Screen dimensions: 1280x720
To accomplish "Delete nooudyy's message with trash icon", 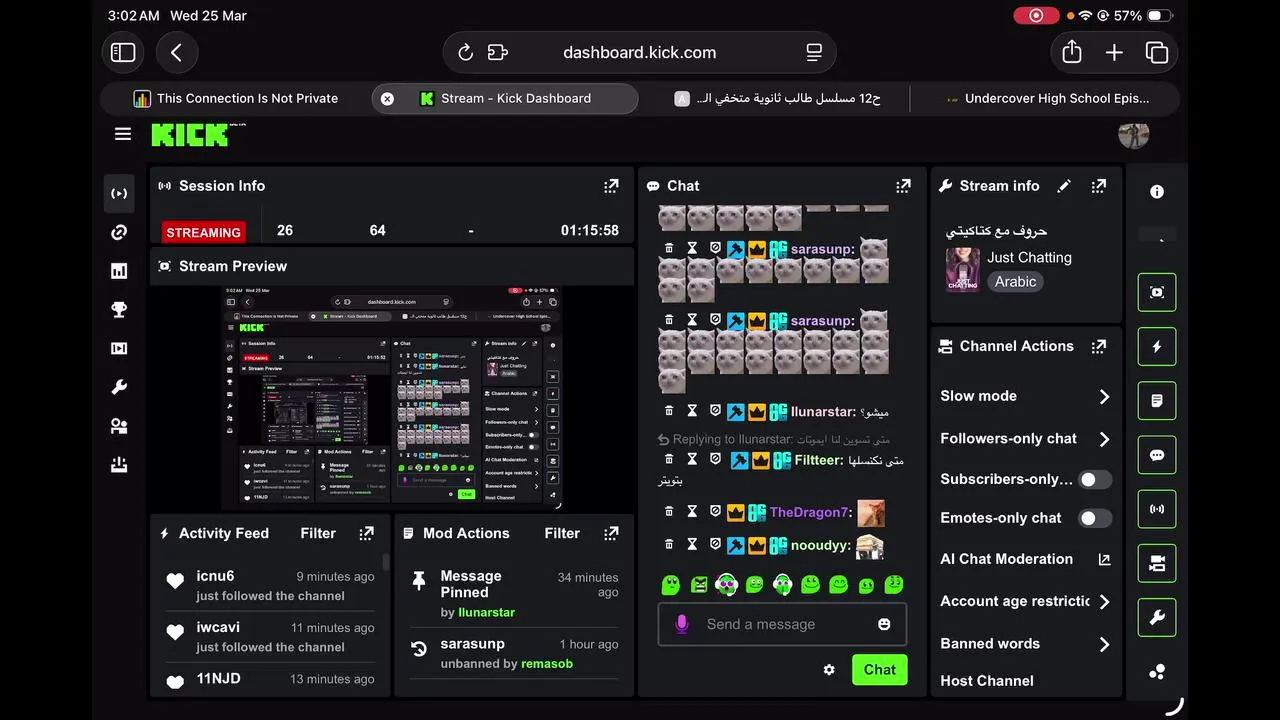I will click(x=669, y=545).
